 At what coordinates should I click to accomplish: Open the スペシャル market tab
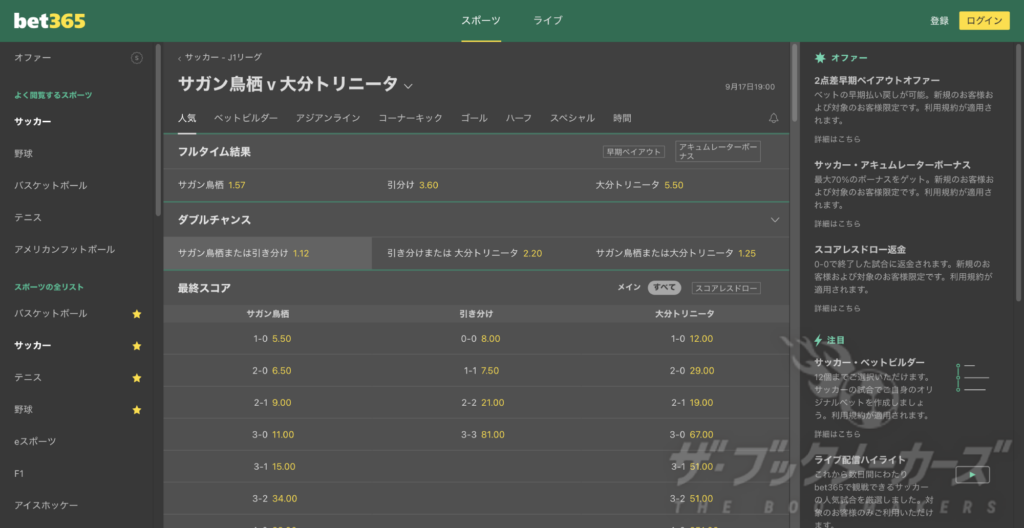point(572,118)
